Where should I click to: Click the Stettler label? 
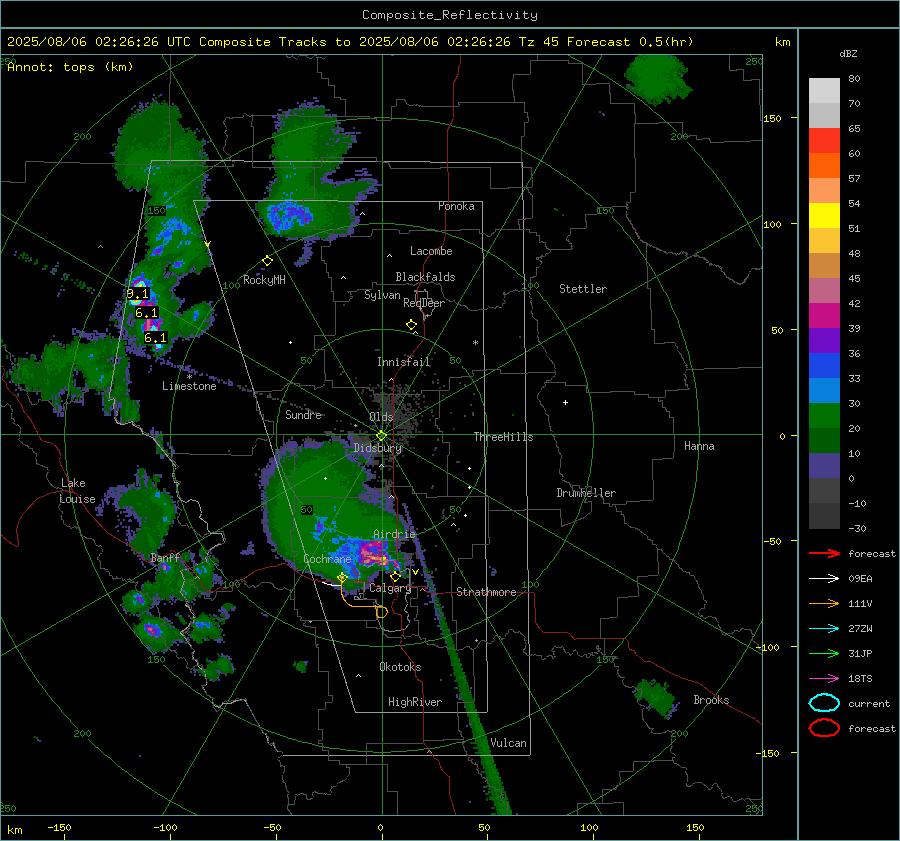tap(583, 289)
